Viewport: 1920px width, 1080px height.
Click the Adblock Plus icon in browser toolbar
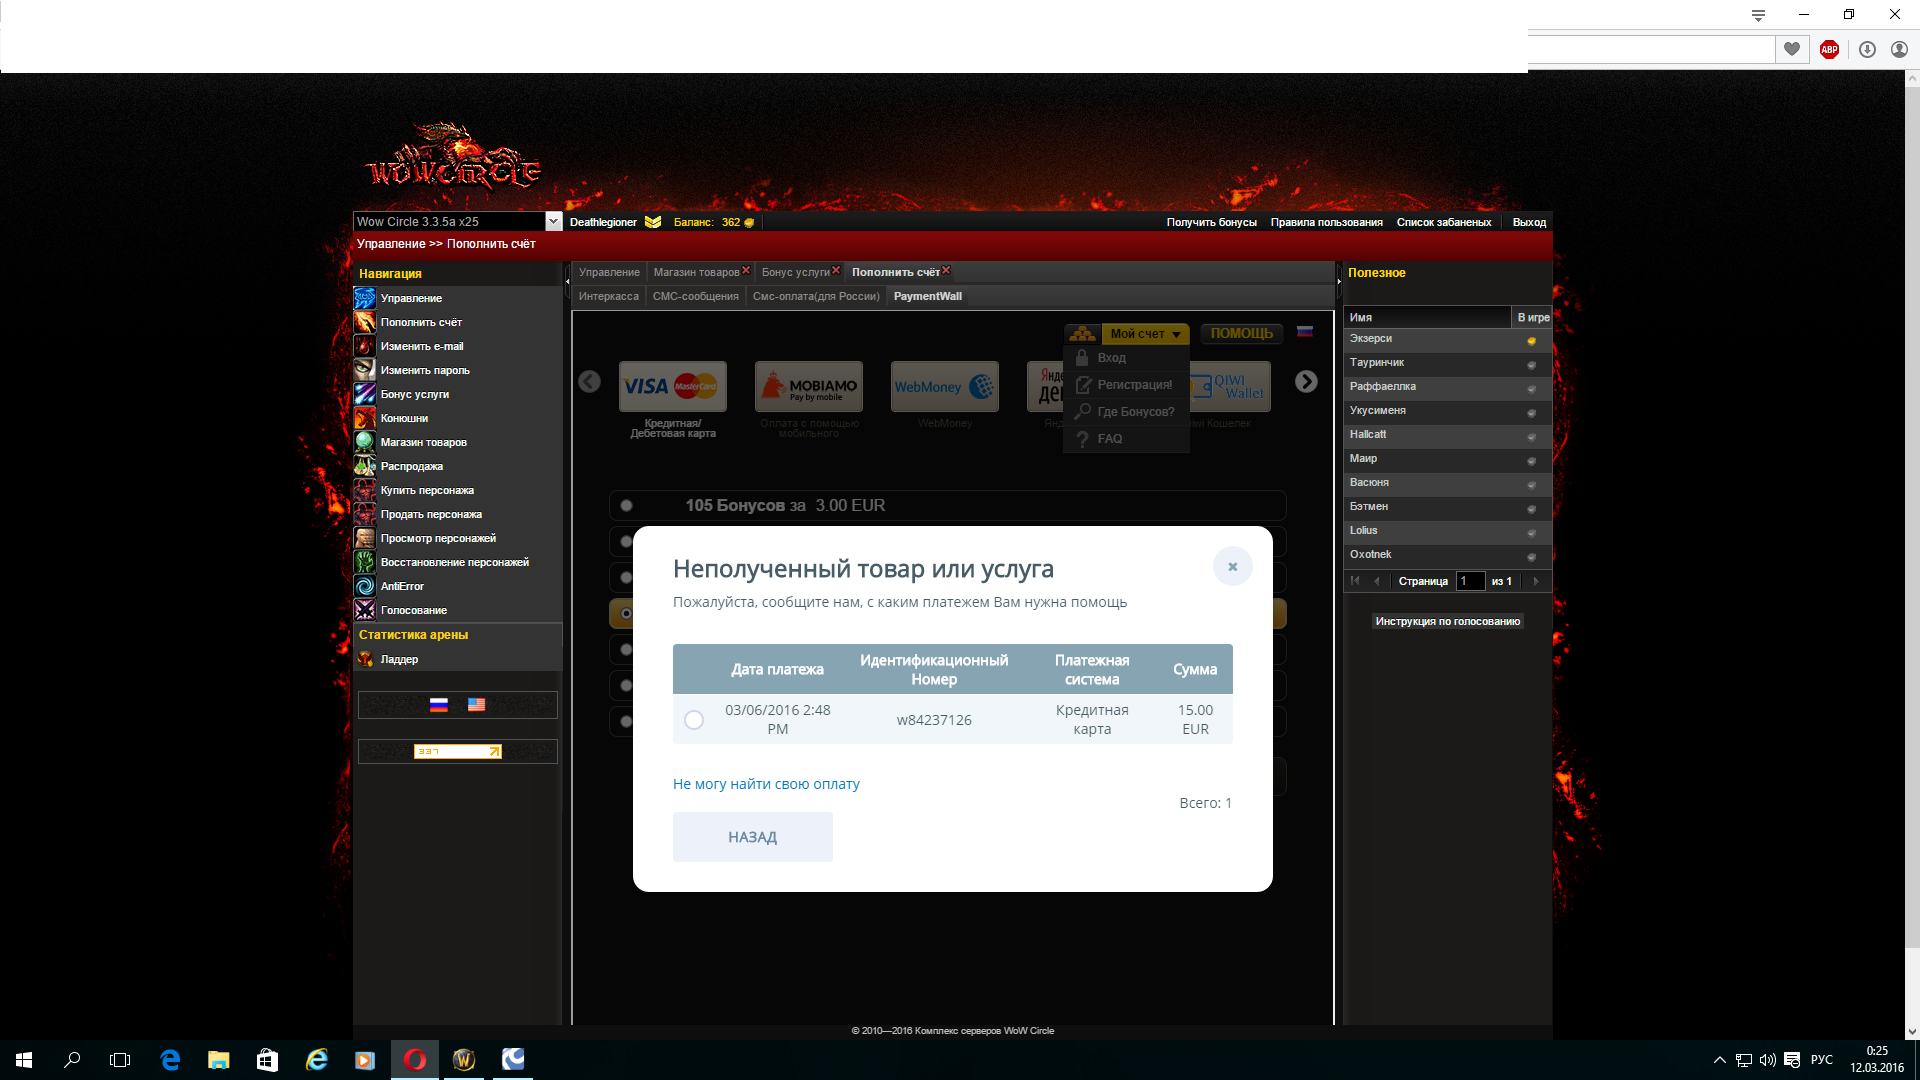click(x=1829, y=49)
